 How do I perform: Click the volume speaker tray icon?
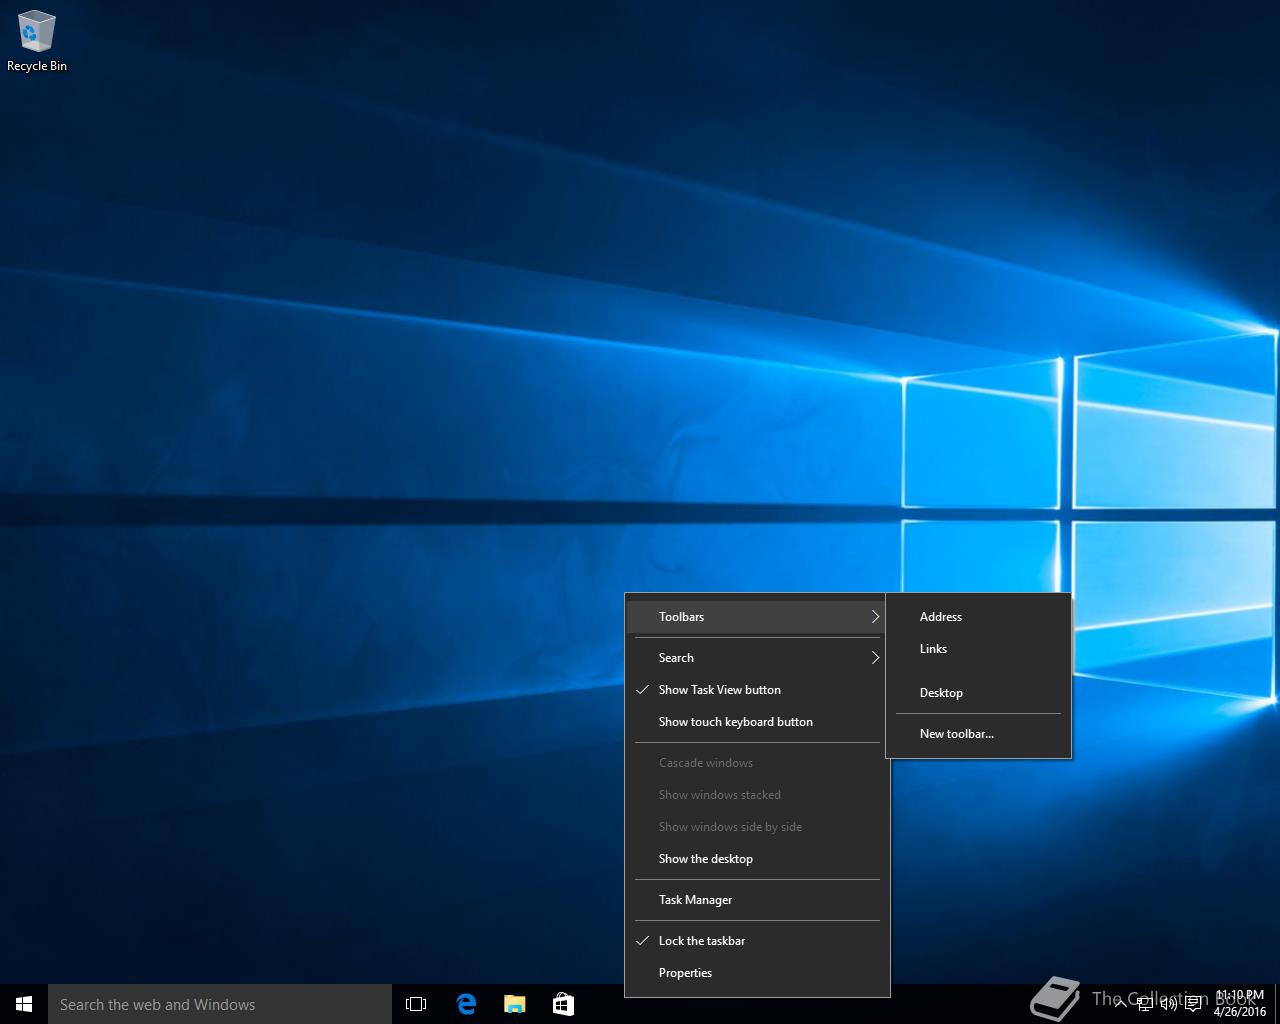pos(1168,1004)
